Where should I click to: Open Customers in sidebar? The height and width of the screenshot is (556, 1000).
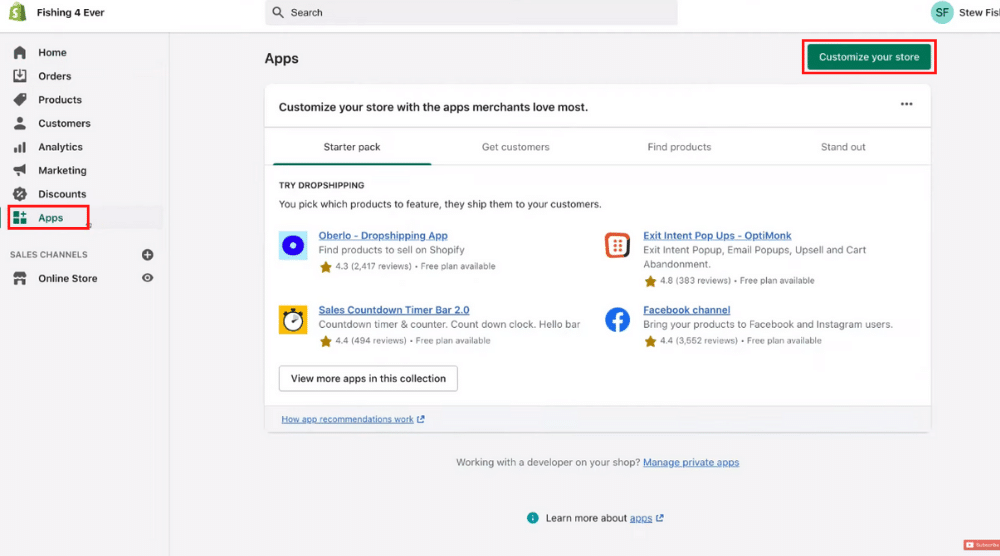point(64,123)
